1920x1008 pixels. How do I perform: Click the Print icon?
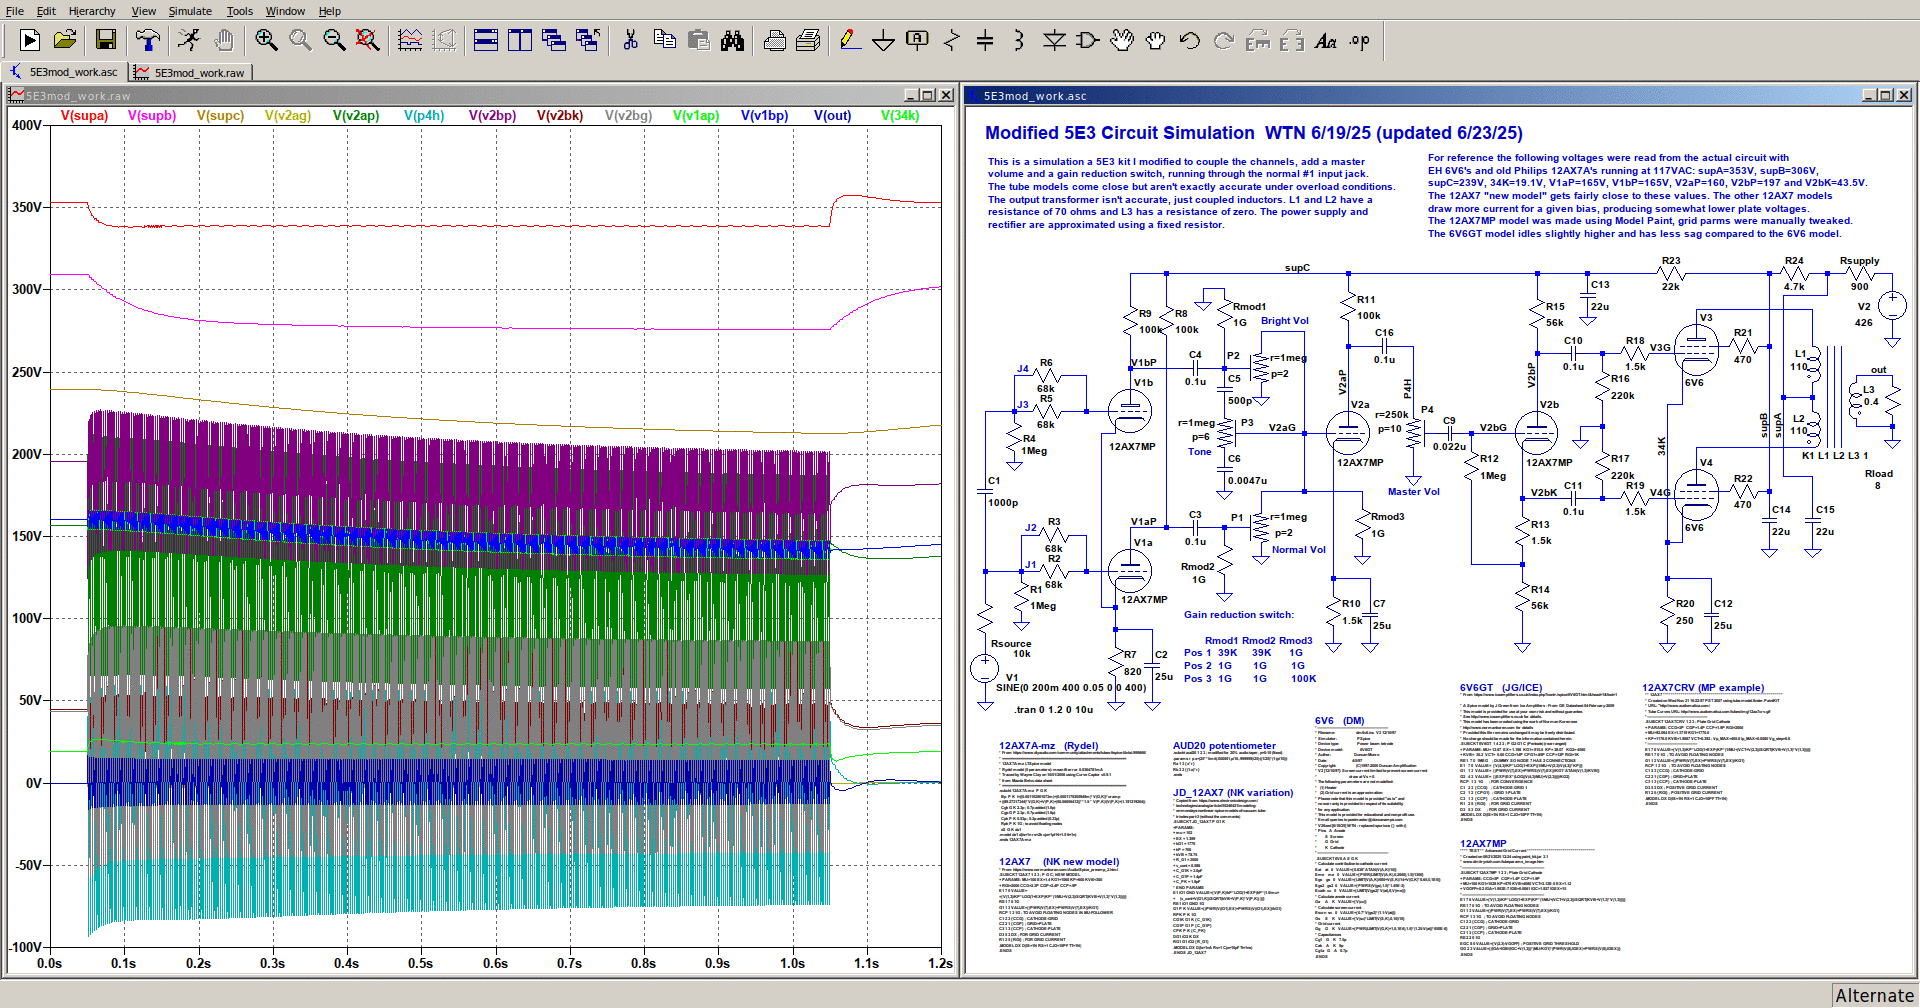809,40
